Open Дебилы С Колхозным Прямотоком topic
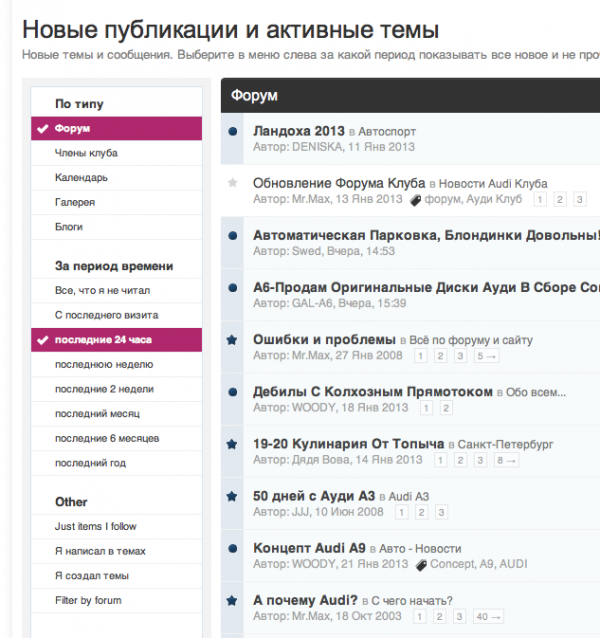The image size is (600, 638). pos(373,391)
